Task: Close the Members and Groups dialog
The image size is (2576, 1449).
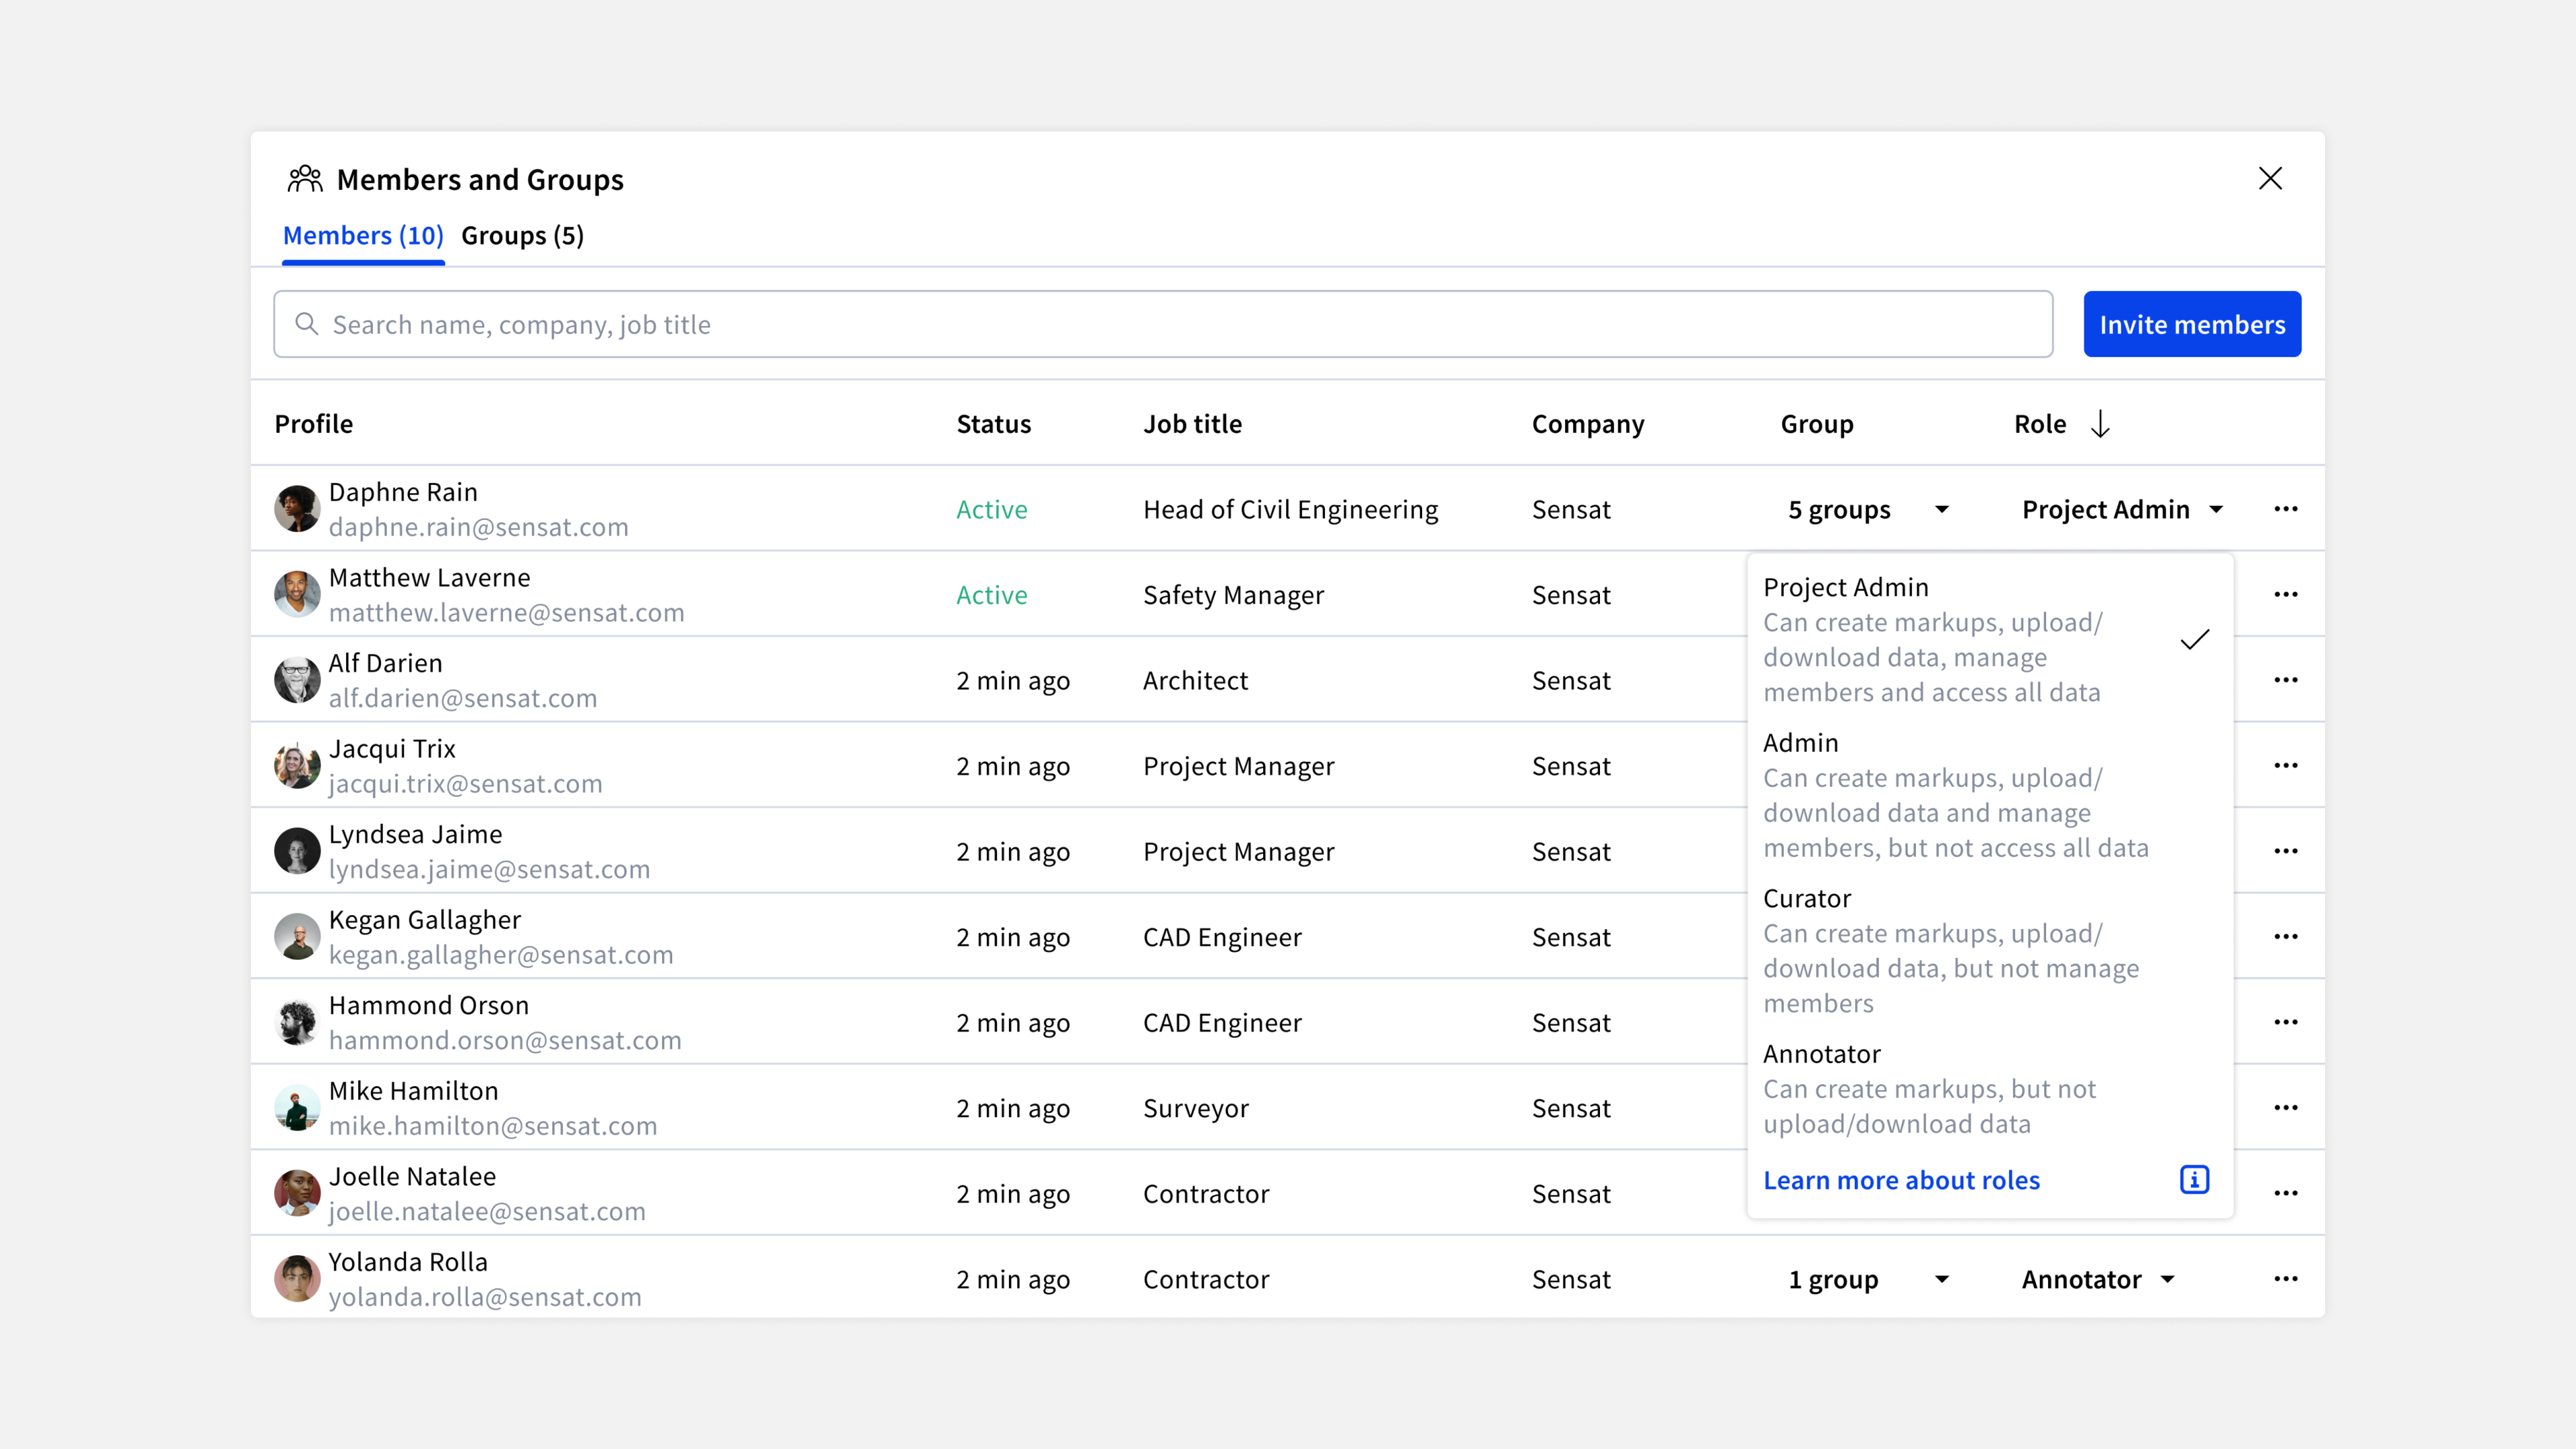Action: click(2270, 178)
